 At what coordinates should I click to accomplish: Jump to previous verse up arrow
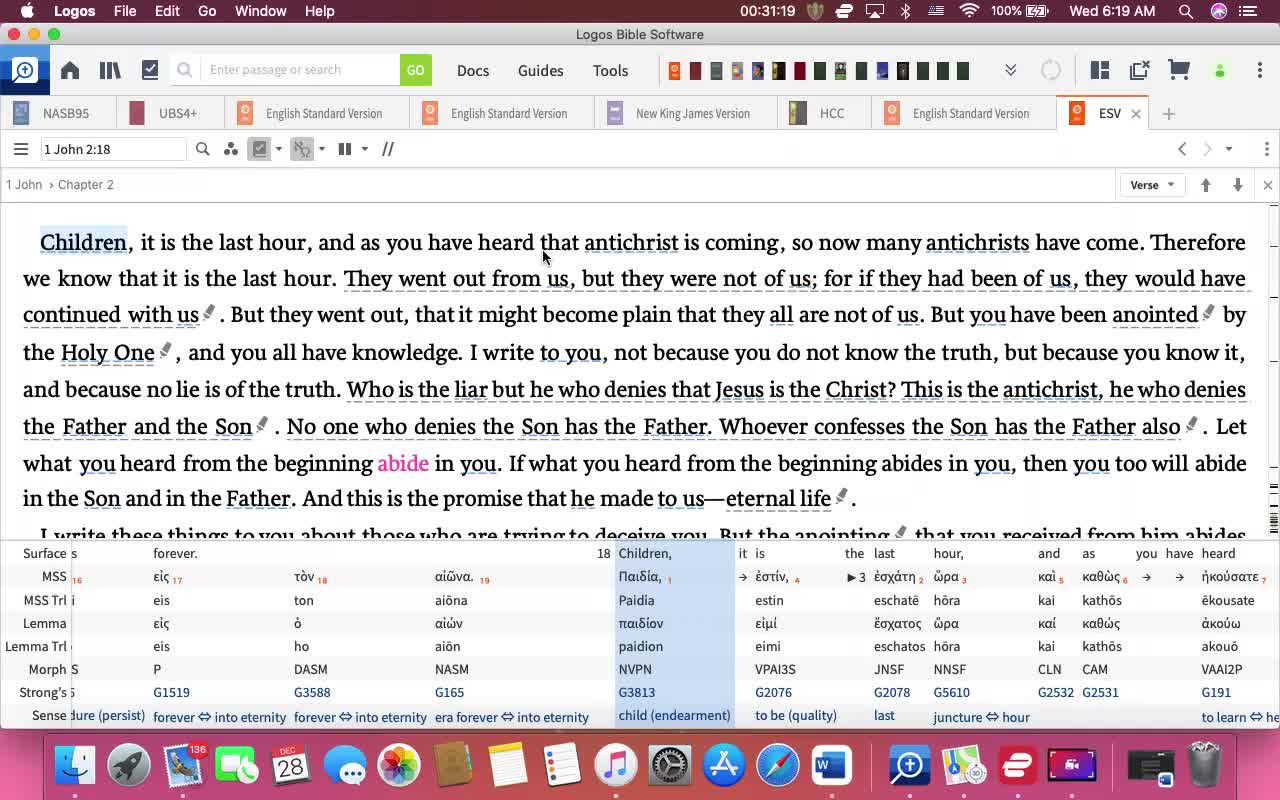click(1206, 185)
